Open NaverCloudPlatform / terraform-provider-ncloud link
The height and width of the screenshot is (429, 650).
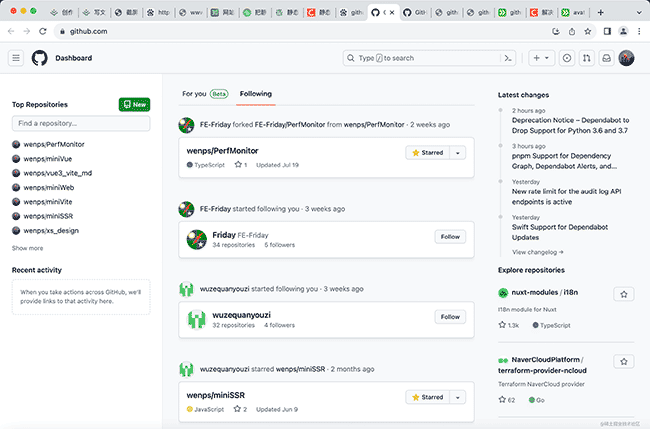click(542, 365)
